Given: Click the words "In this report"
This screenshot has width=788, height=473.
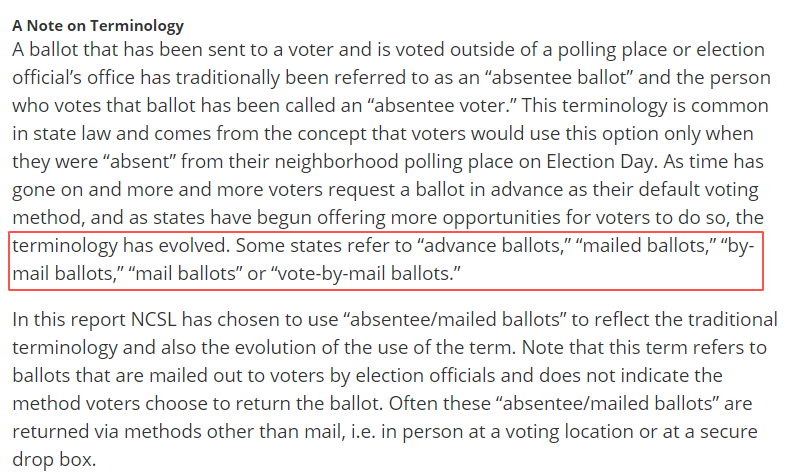Looking at the screenshot, I should coord(66,320).
